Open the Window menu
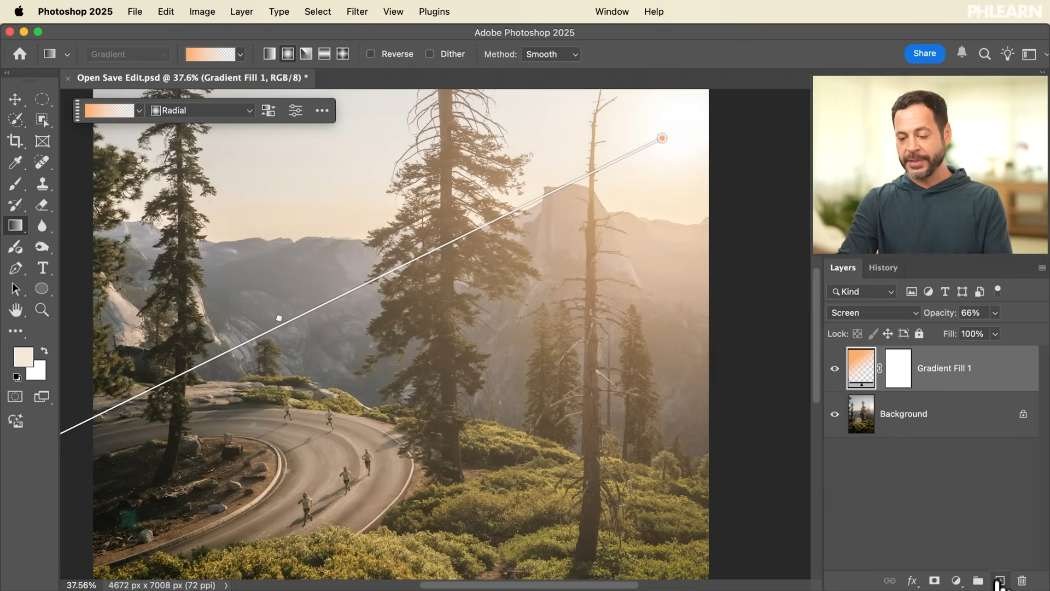Viewport: 1050px width, 591px height. coord(611,11)
